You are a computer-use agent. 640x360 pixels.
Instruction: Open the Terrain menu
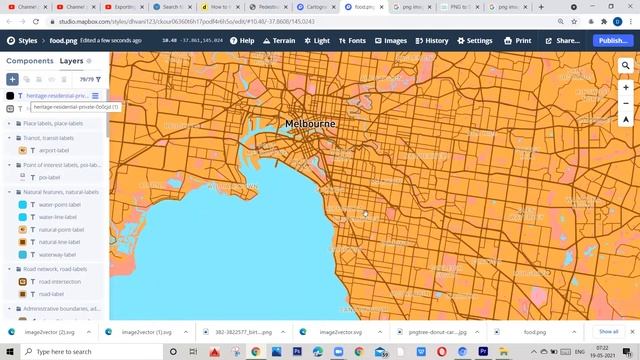[279, 40]
